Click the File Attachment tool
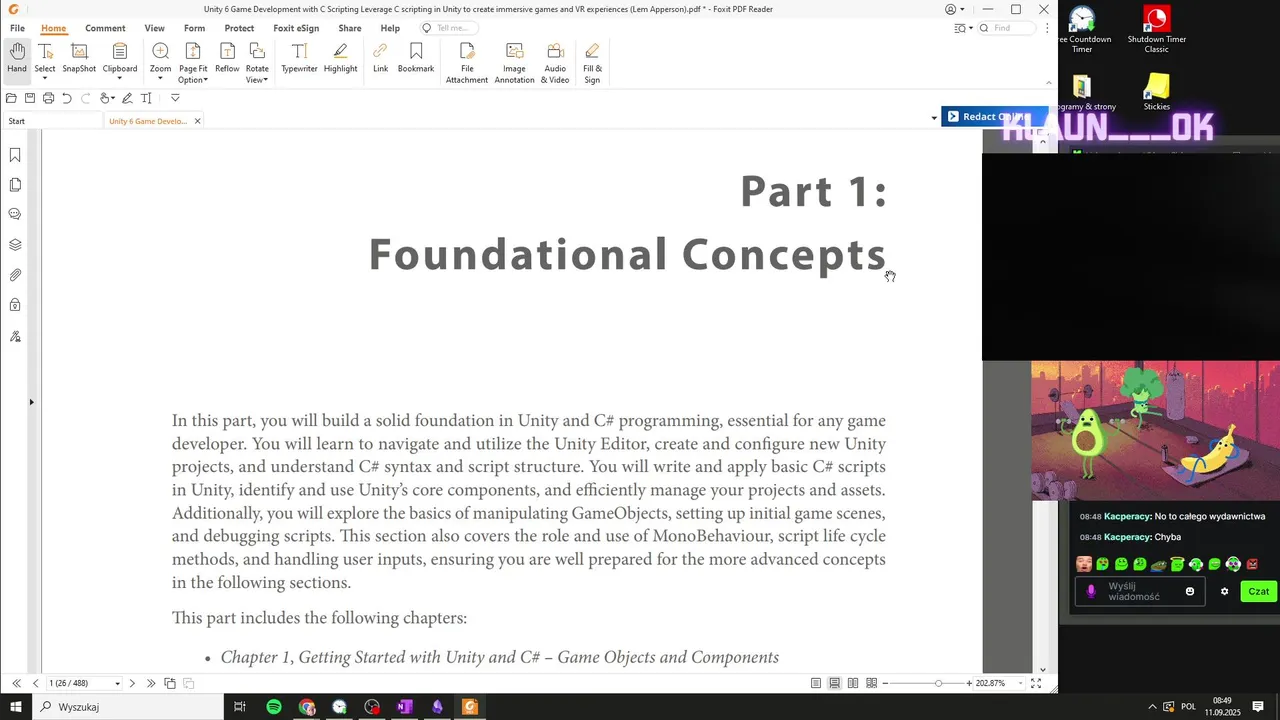The height and width of the screenshot is (720, 1280). [467, 63]
